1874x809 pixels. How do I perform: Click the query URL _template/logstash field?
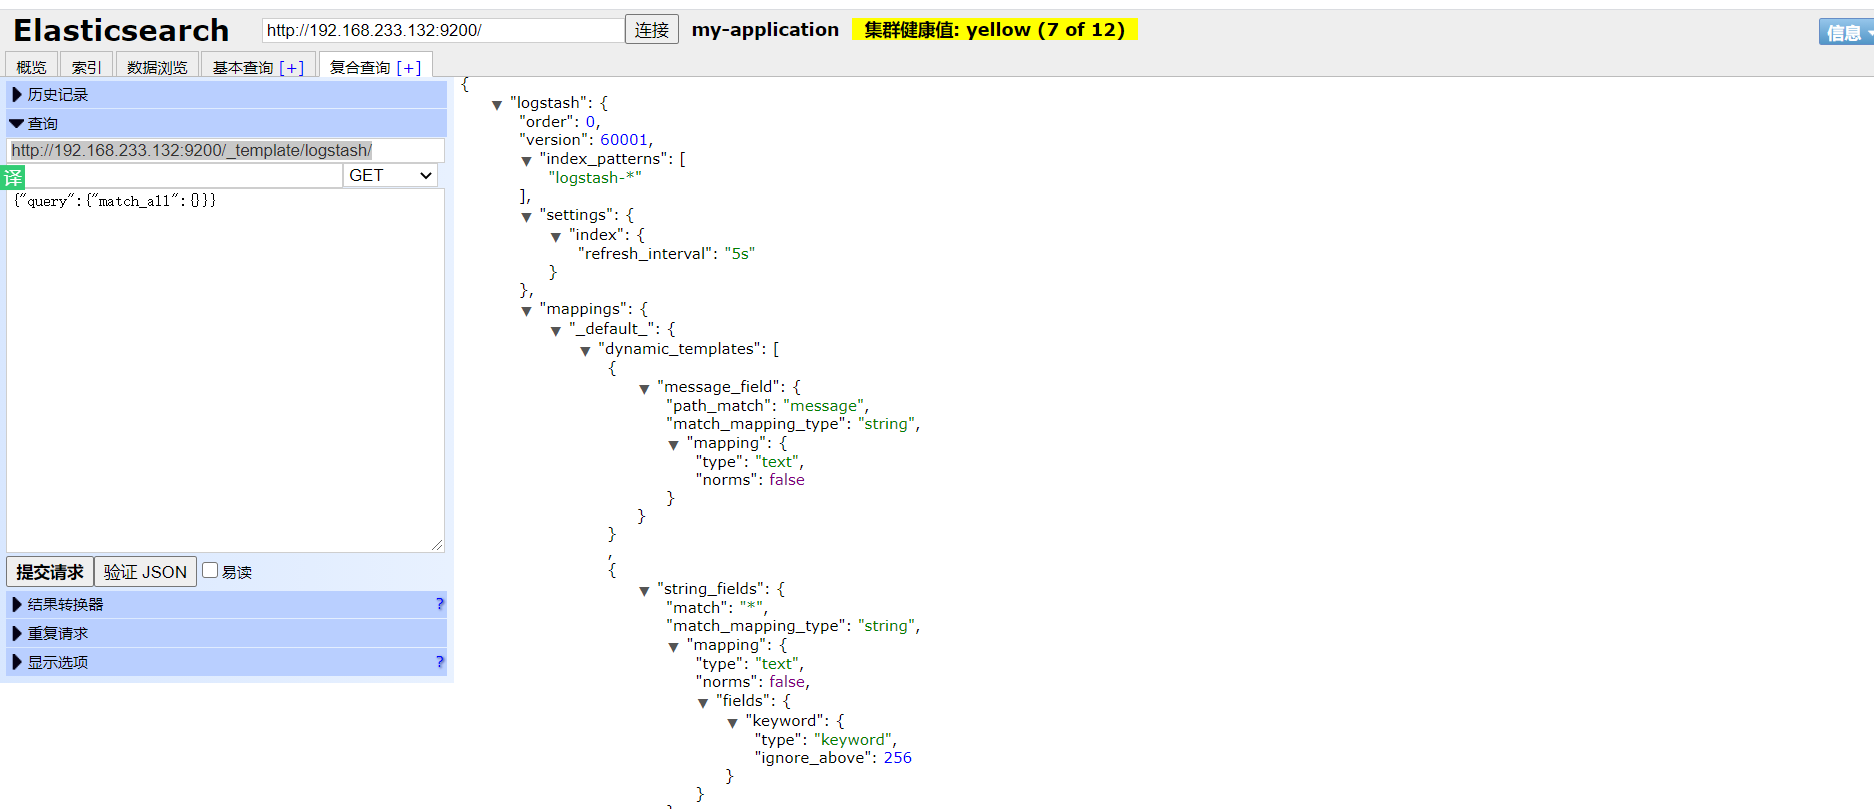pyautogui.click(x=226, y=150)
